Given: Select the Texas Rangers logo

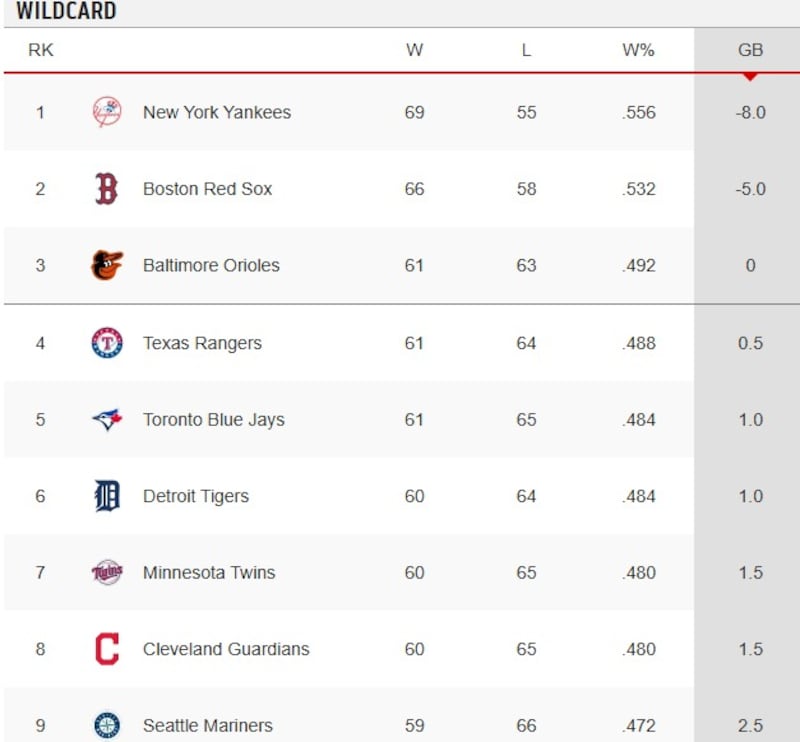Looking at the screenshot, I should coord(107,343).
